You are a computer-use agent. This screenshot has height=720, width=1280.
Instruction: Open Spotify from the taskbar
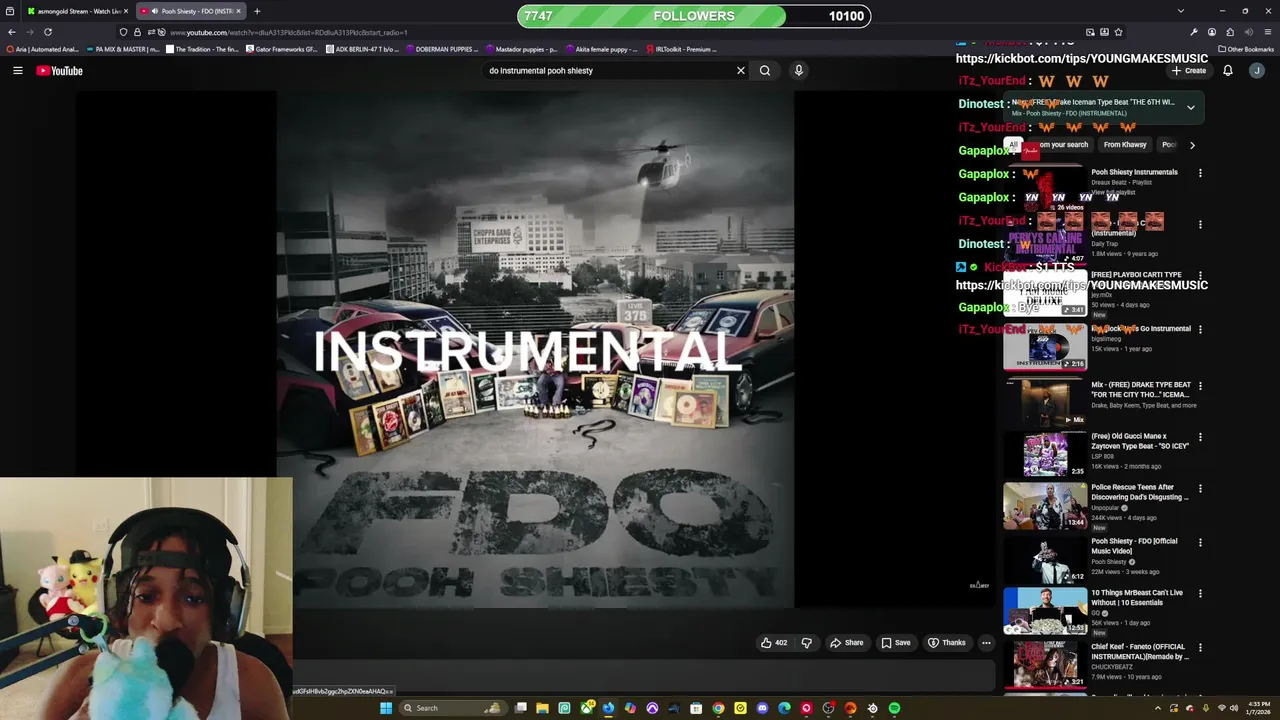894,708
